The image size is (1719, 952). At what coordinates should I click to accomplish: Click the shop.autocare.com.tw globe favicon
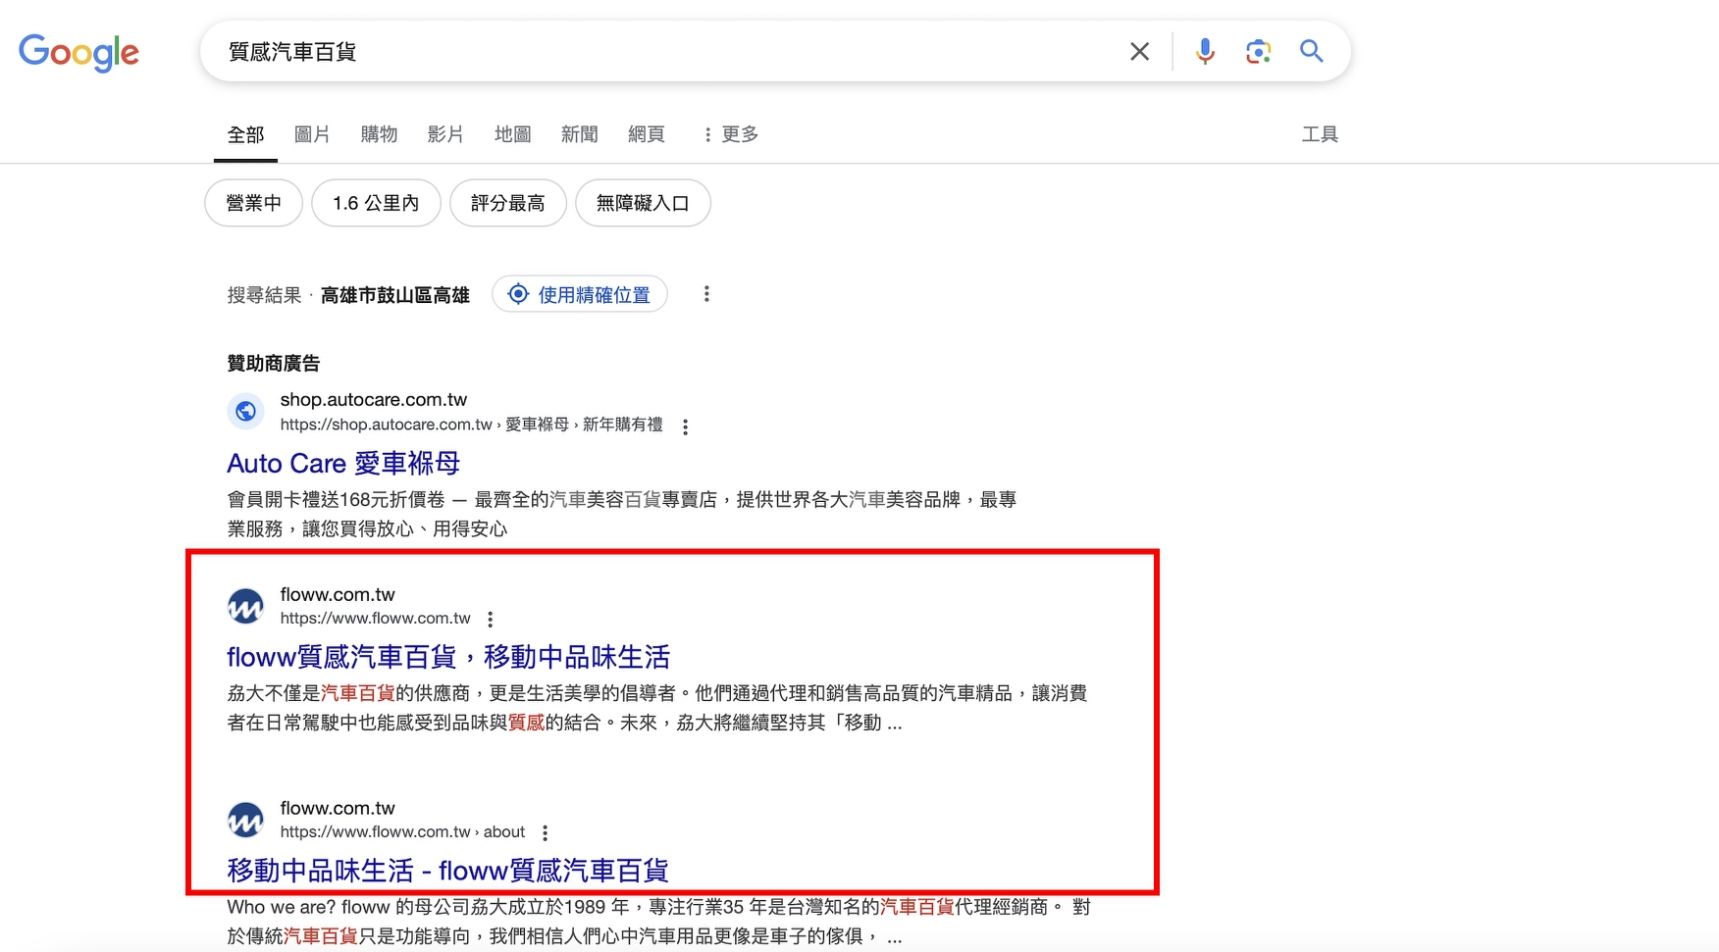click(245, 411)
